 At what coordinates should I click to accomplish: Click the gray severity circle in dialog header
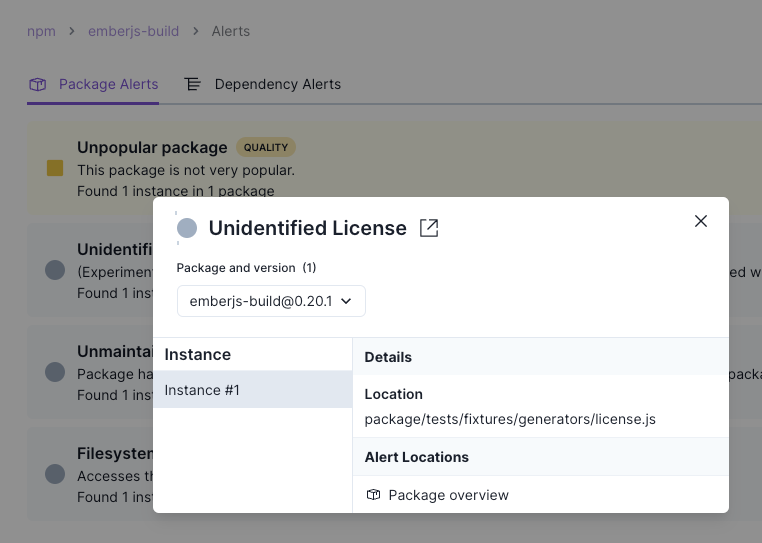(x=187, y=228)
